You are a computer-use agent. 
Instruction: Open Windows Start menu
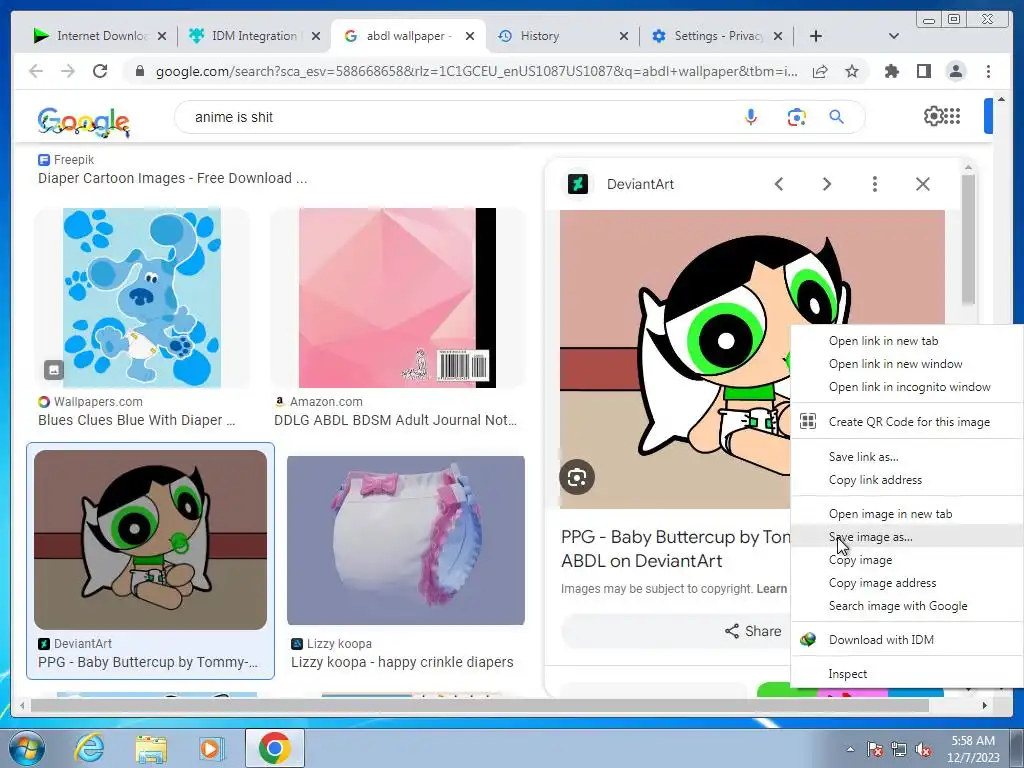[25, 748]
